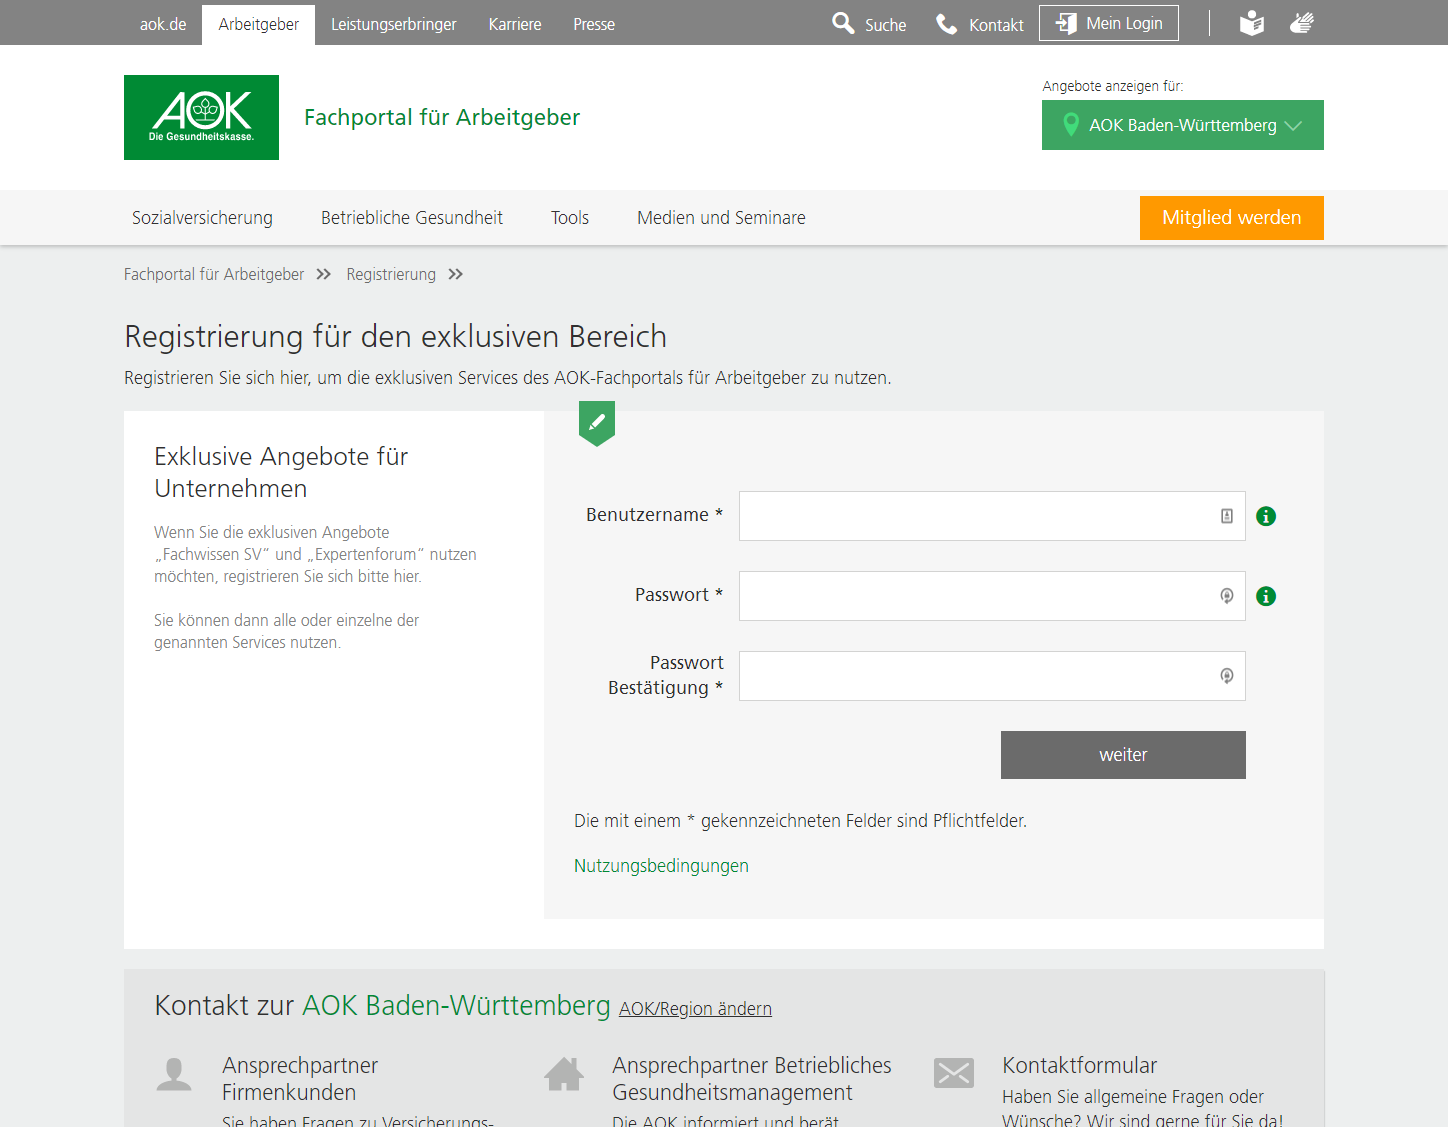Click the house icon for Gesundheitsmanagement
Viewport: 1448px width, 1127px height.
564,1074
